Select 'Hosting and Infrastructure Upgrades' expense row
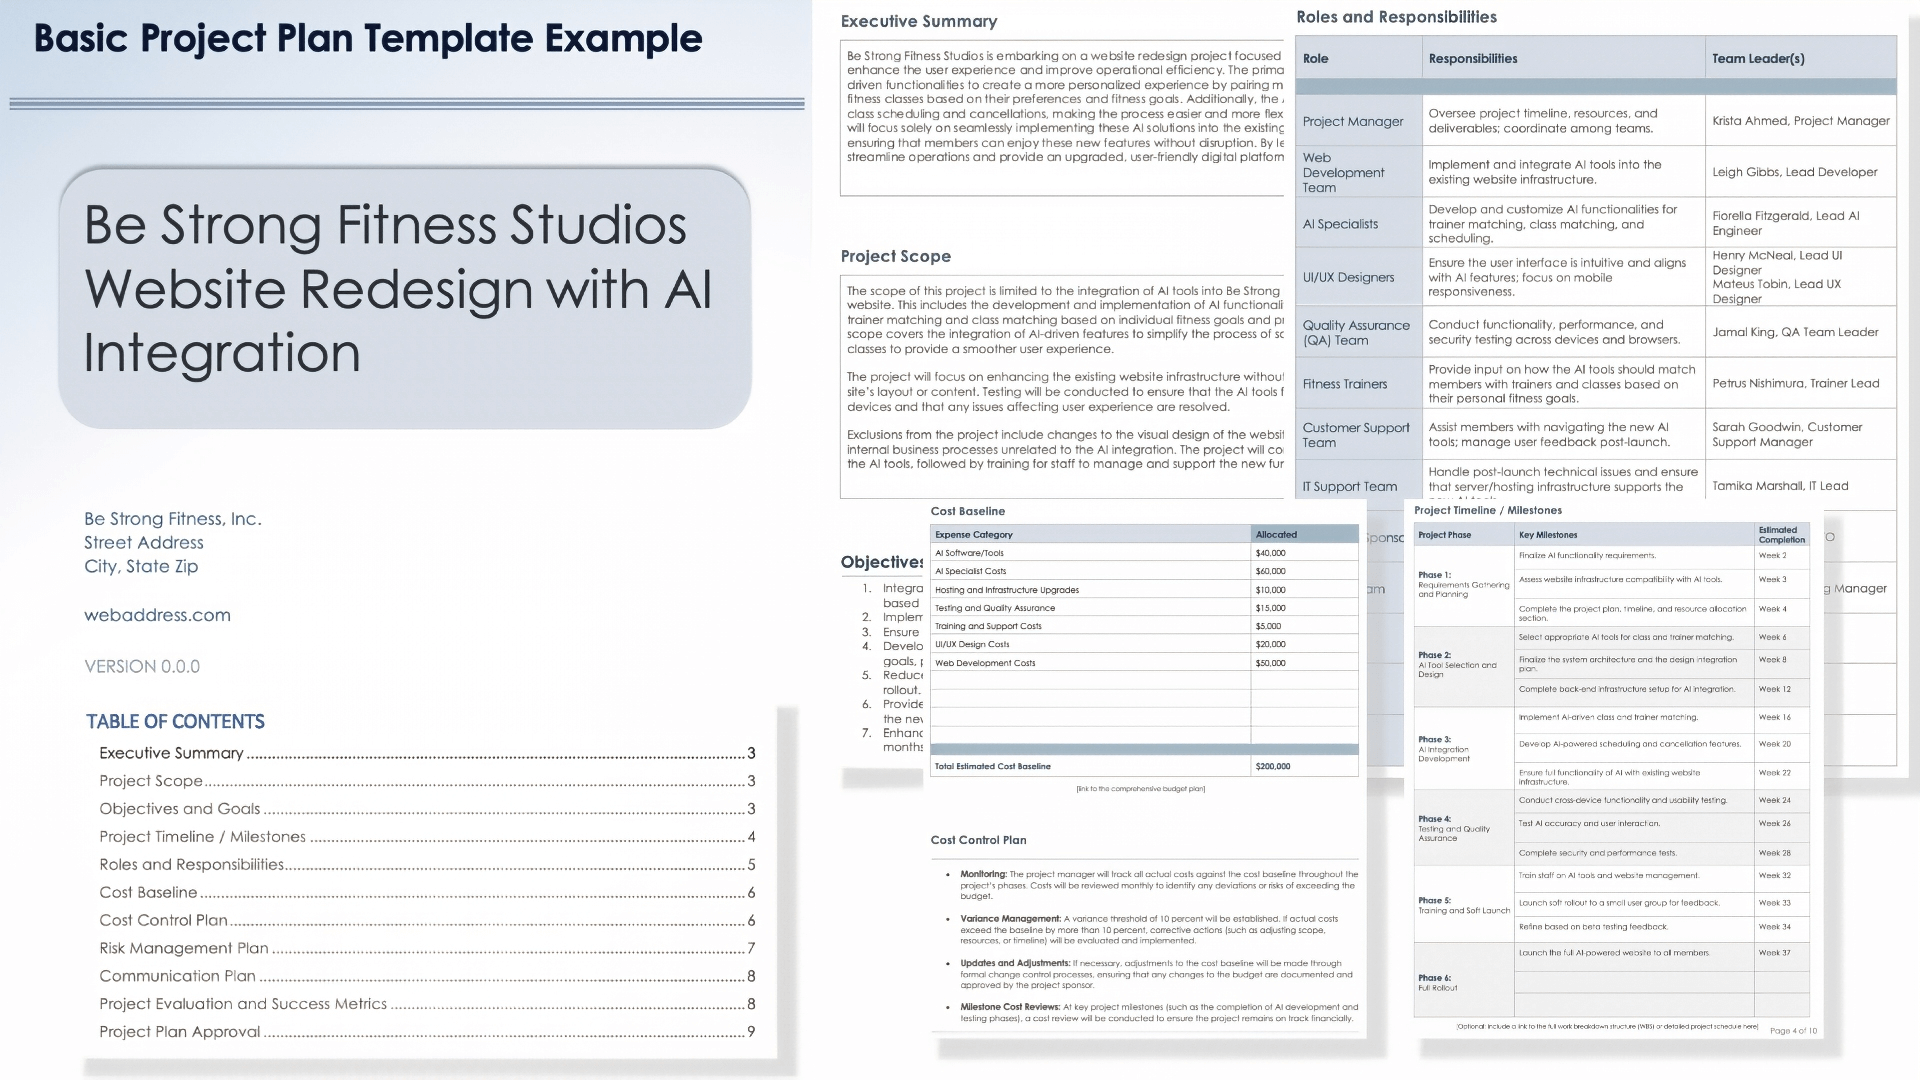The height and width of the screenshot is (1080, 1920). coord(1144,590)
